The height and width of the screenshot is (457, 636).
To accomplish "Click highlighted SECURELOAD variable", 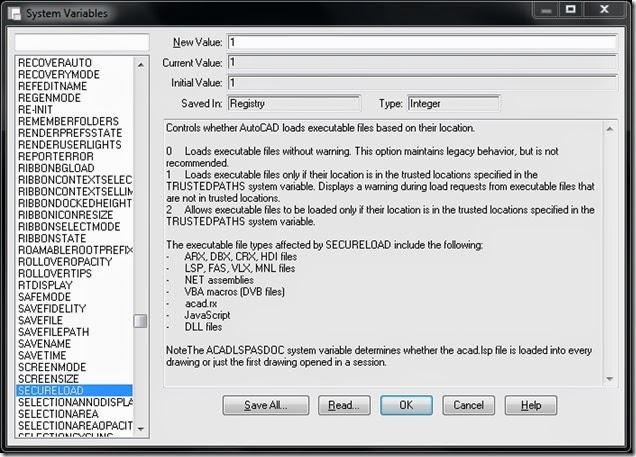I will (x=75, y=390).
